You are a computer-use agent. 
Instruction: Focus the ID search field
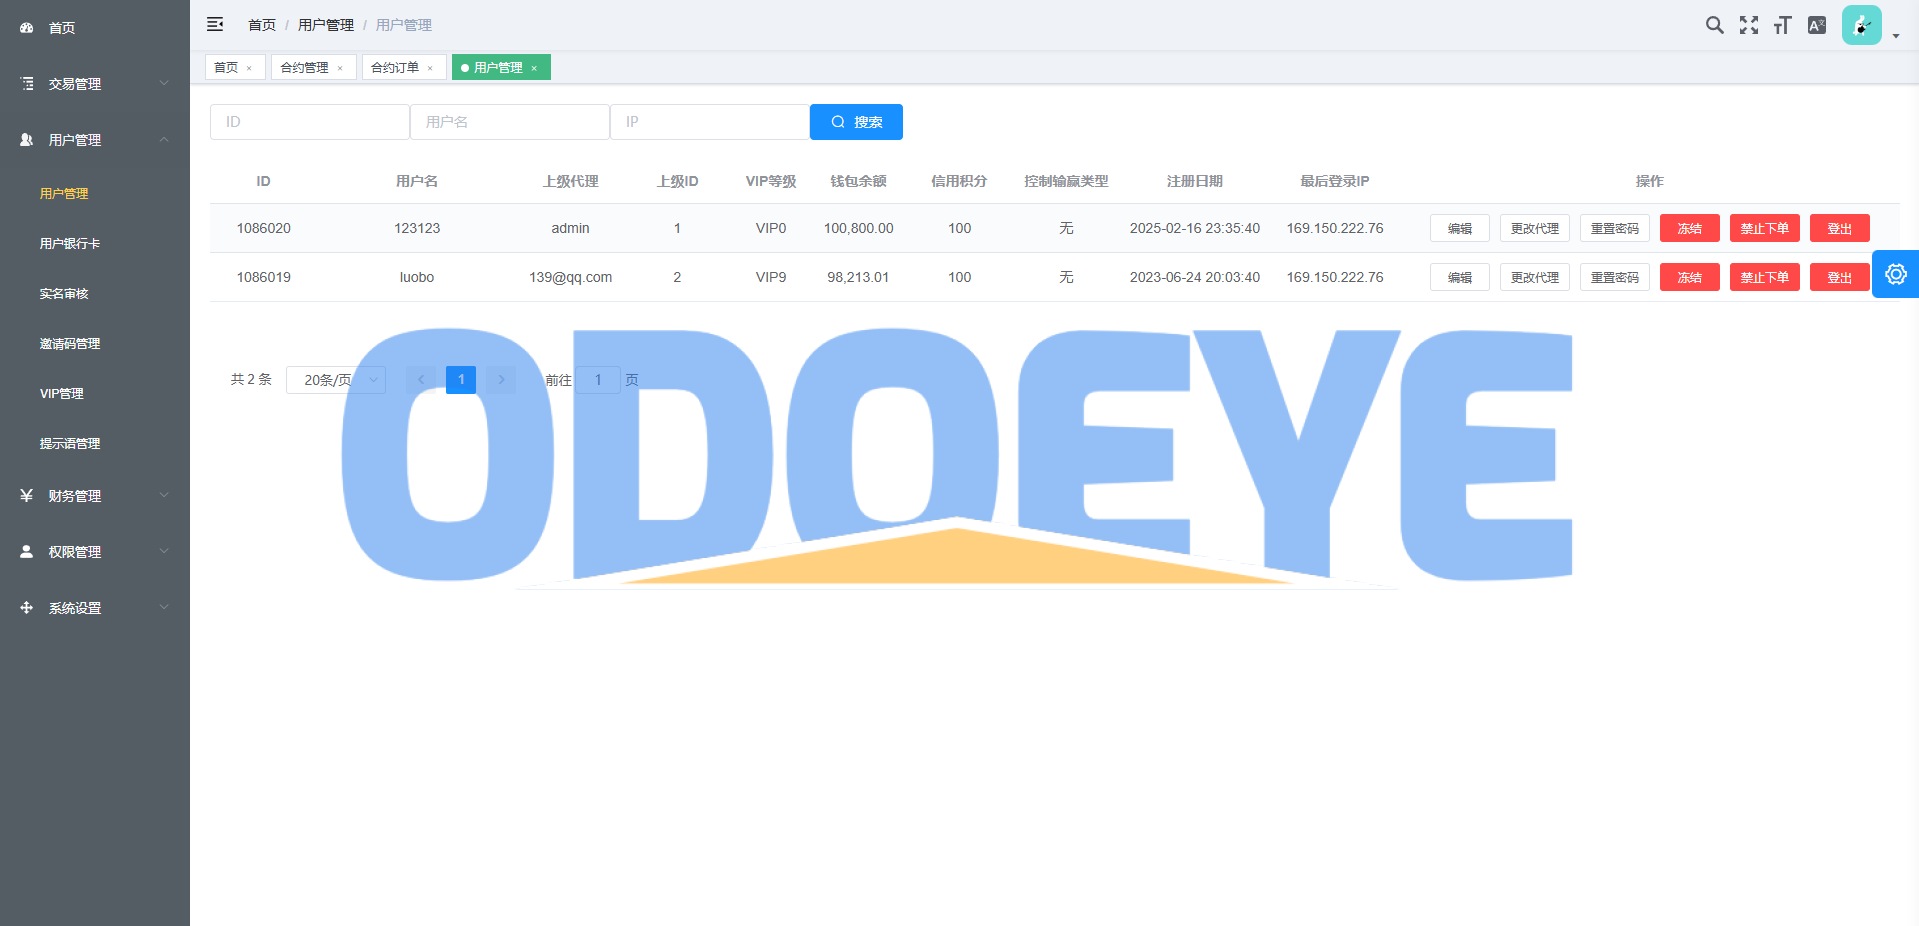click(310, 122)
